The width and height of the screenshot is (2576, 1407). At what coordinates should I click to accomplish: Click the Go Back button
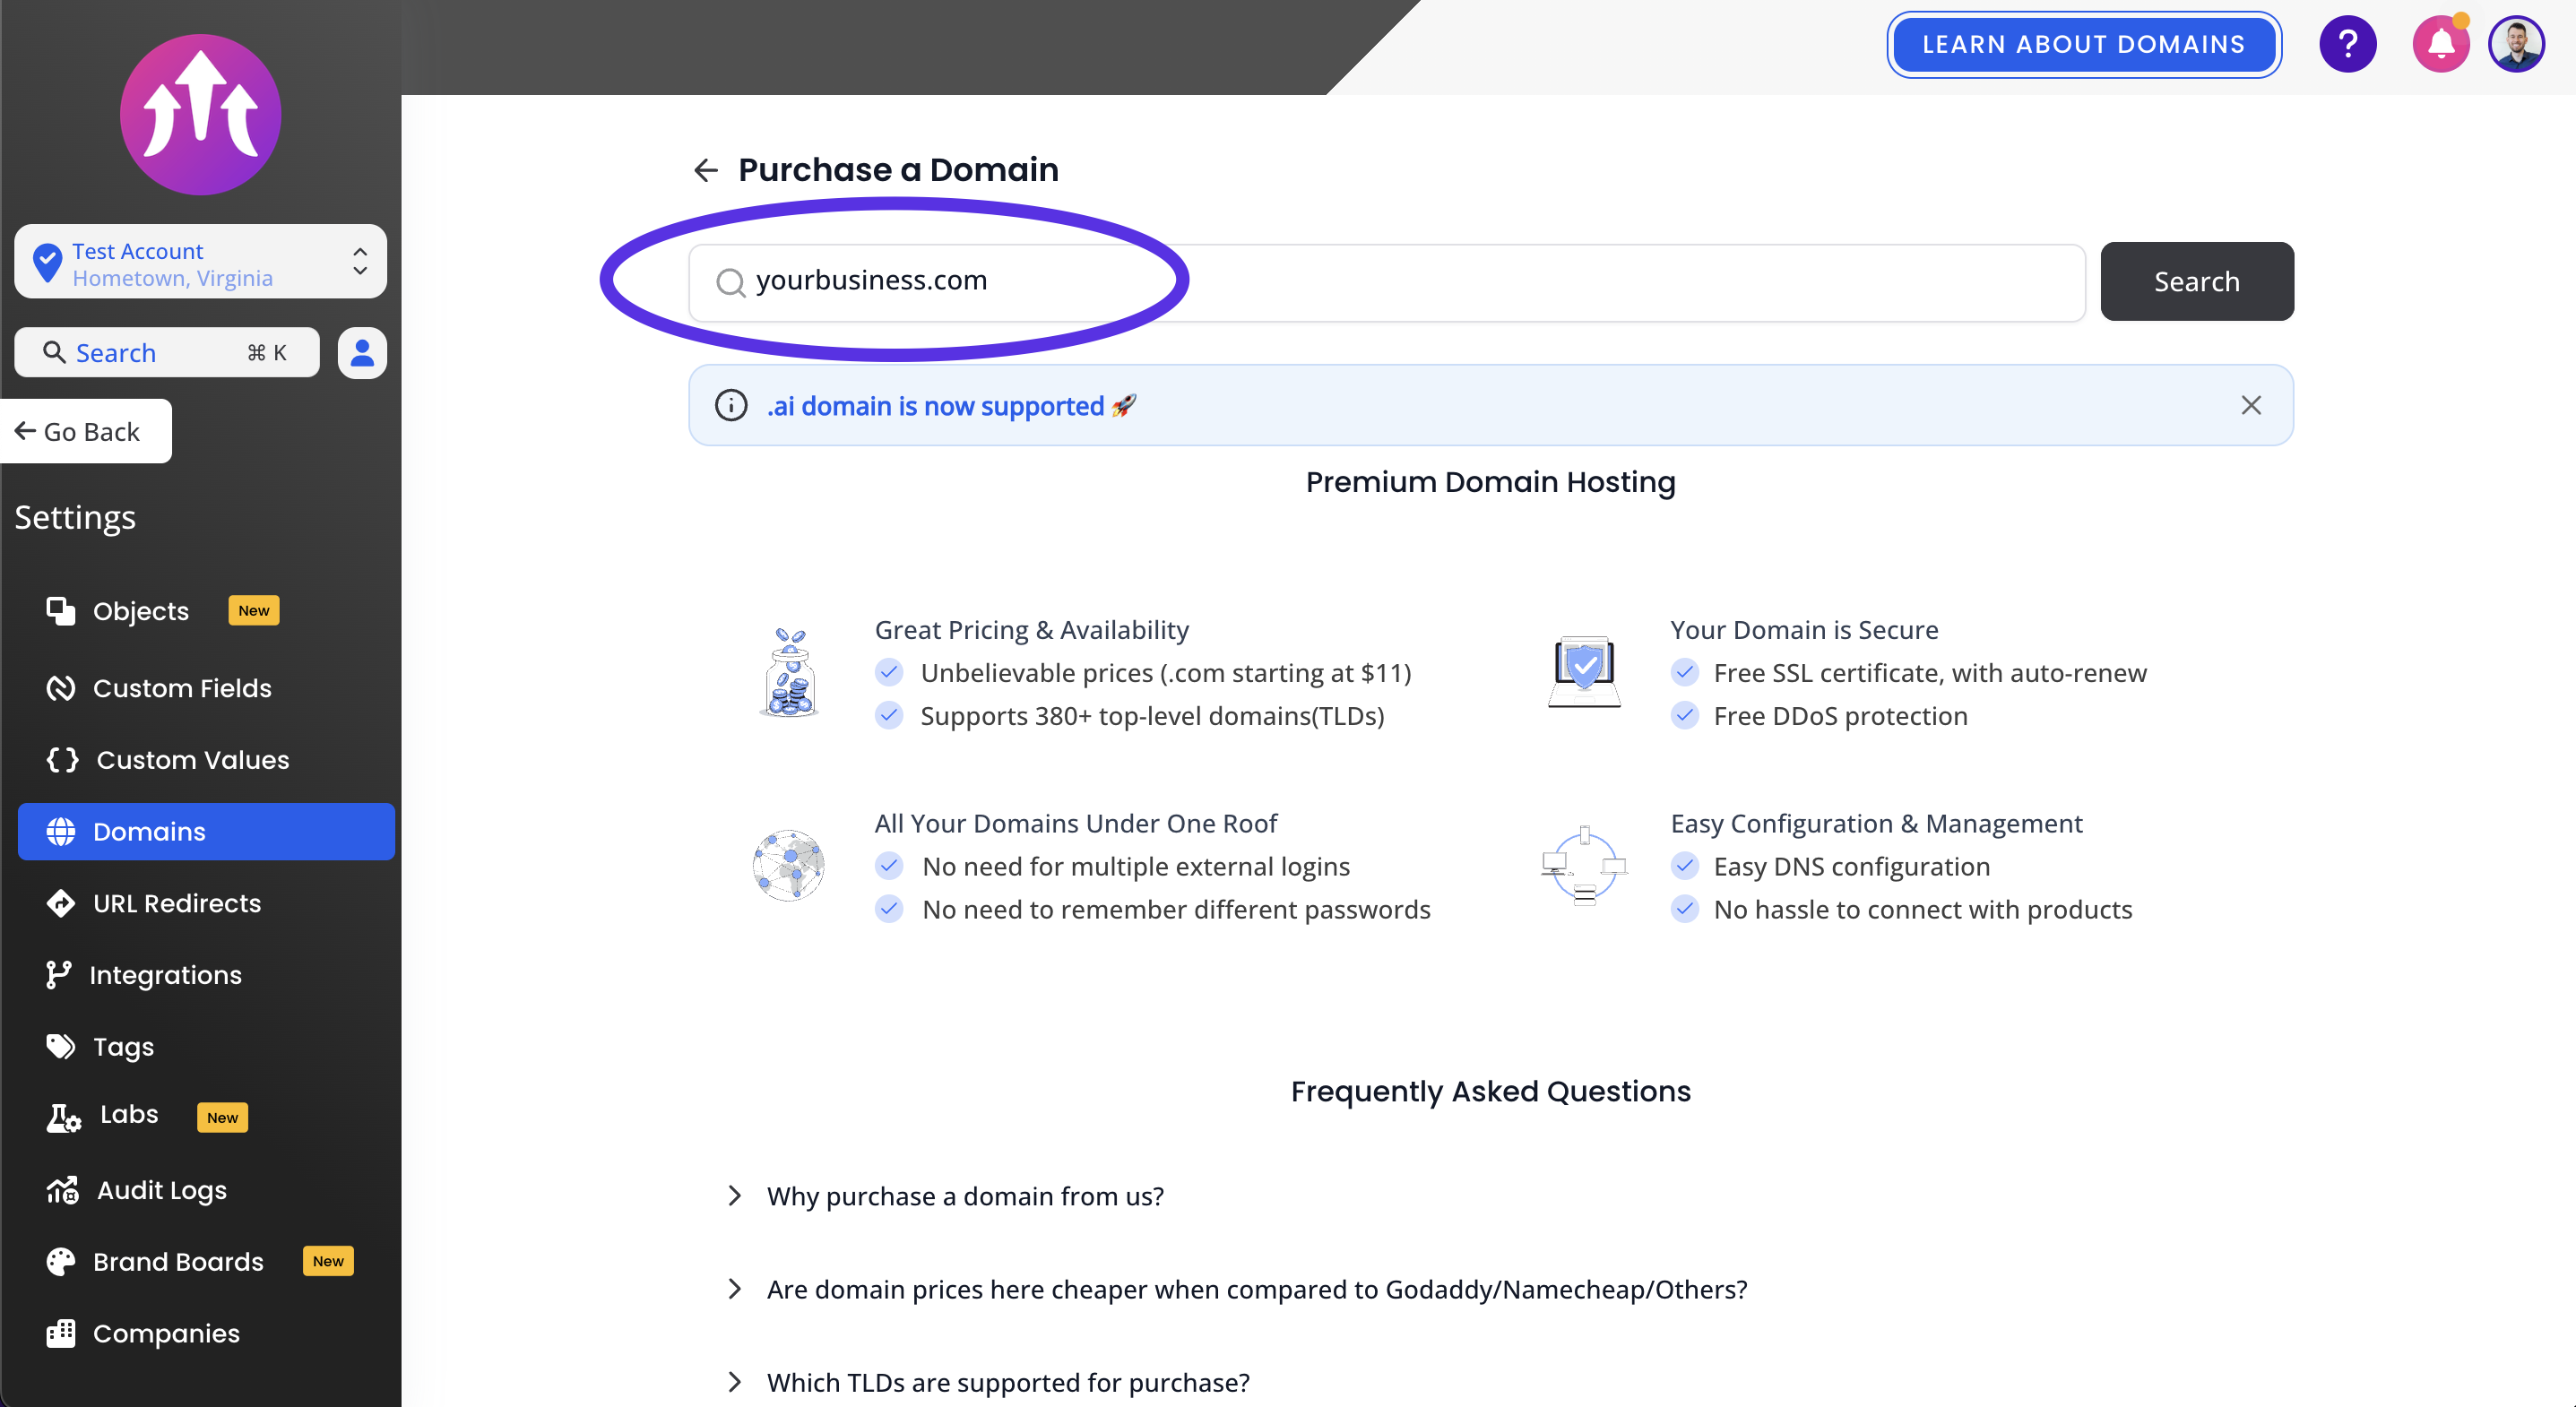pos(86,431)
